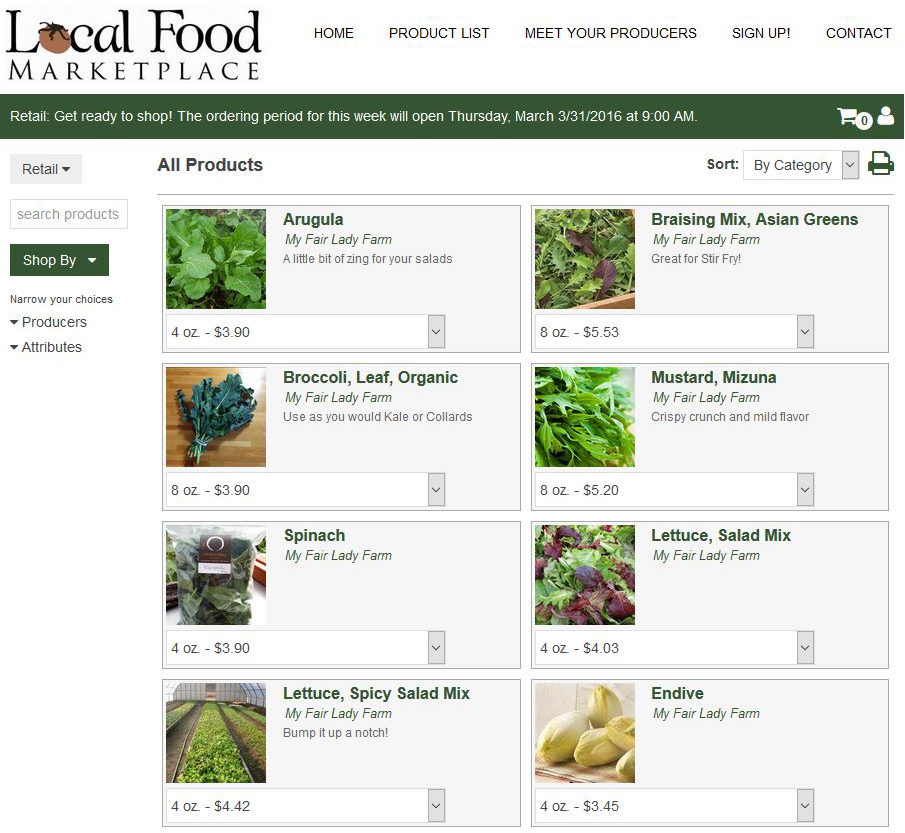
Task: Click the Shop By button
Action: pyautogui.click(x=59, y=260)
